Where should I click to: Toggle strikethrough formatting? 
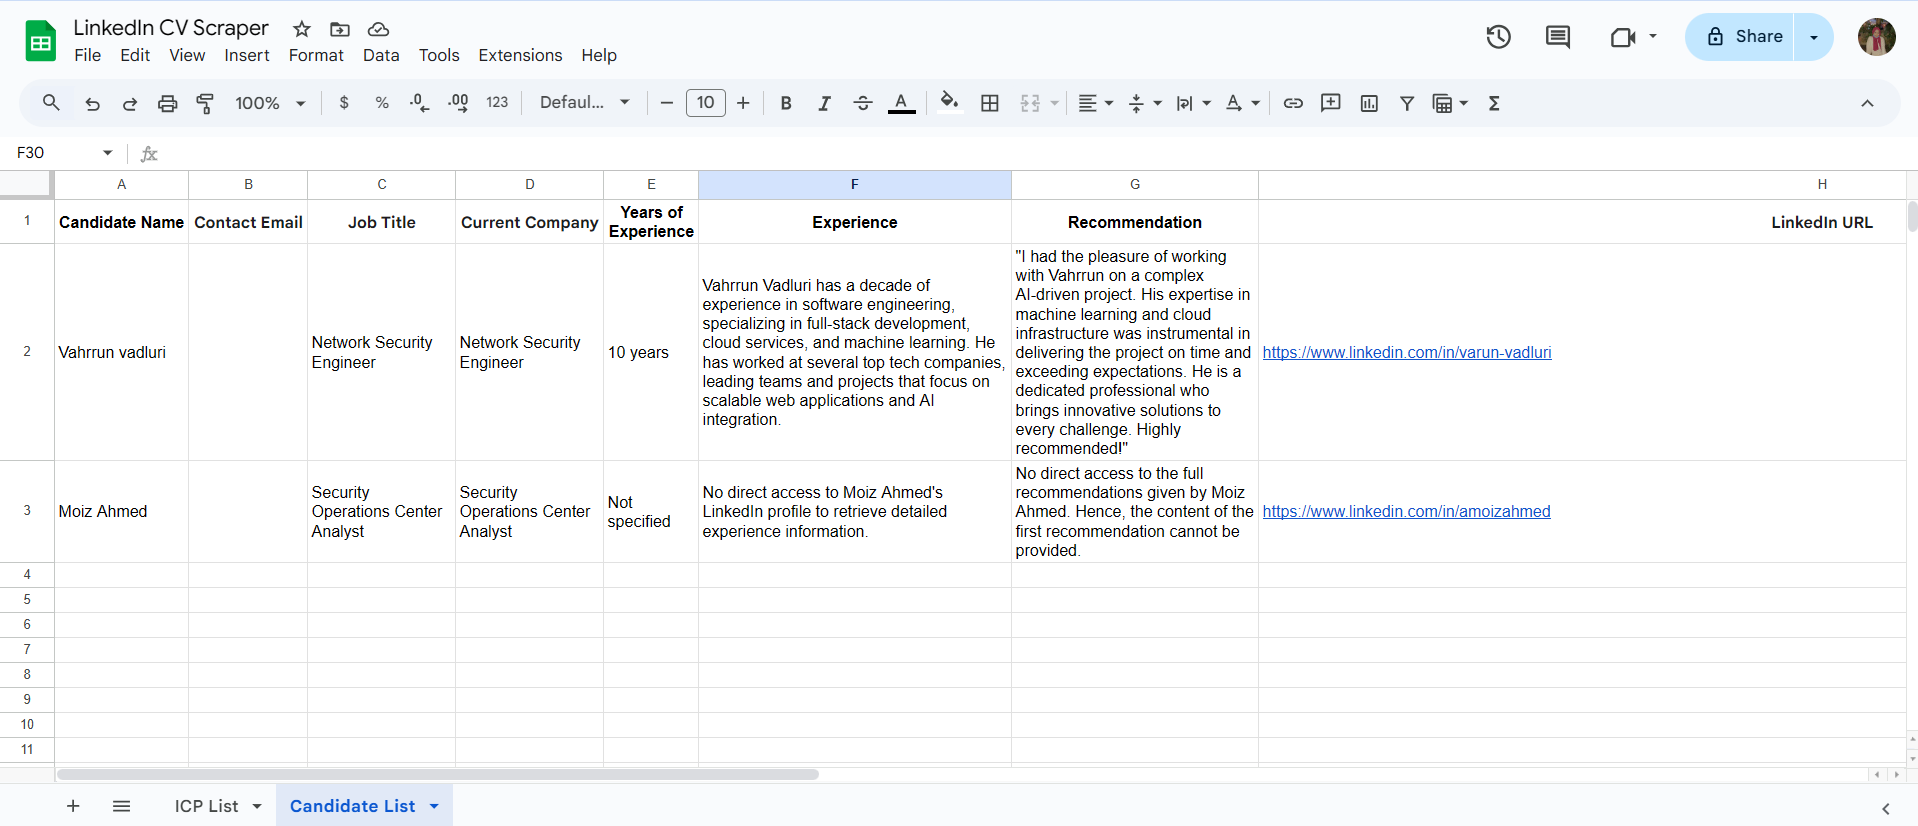(x=863, y=103)
